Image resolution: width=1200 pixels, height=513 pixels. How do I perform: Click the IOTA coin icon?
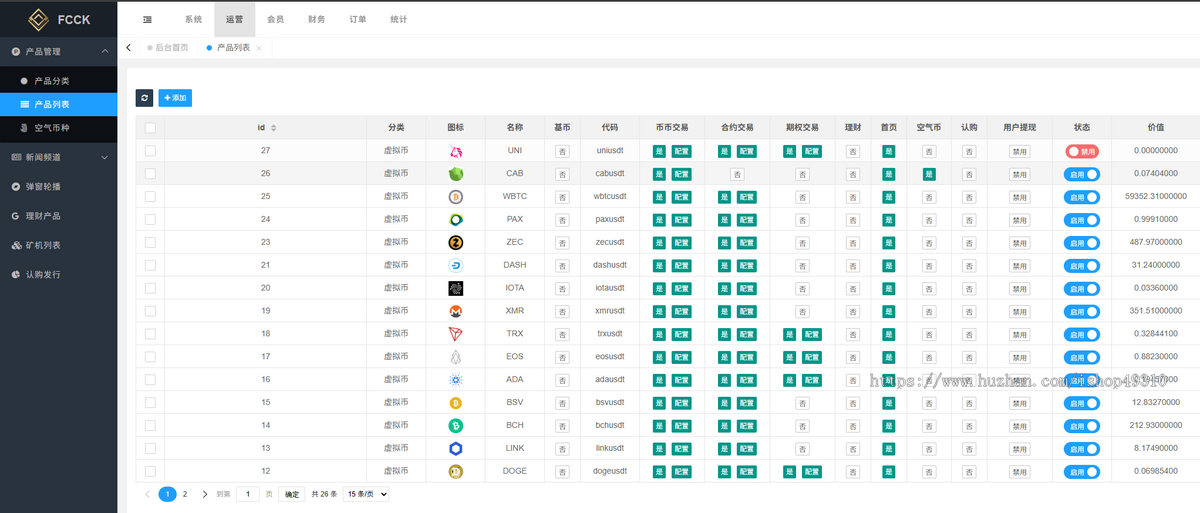[x=456, y=288]
